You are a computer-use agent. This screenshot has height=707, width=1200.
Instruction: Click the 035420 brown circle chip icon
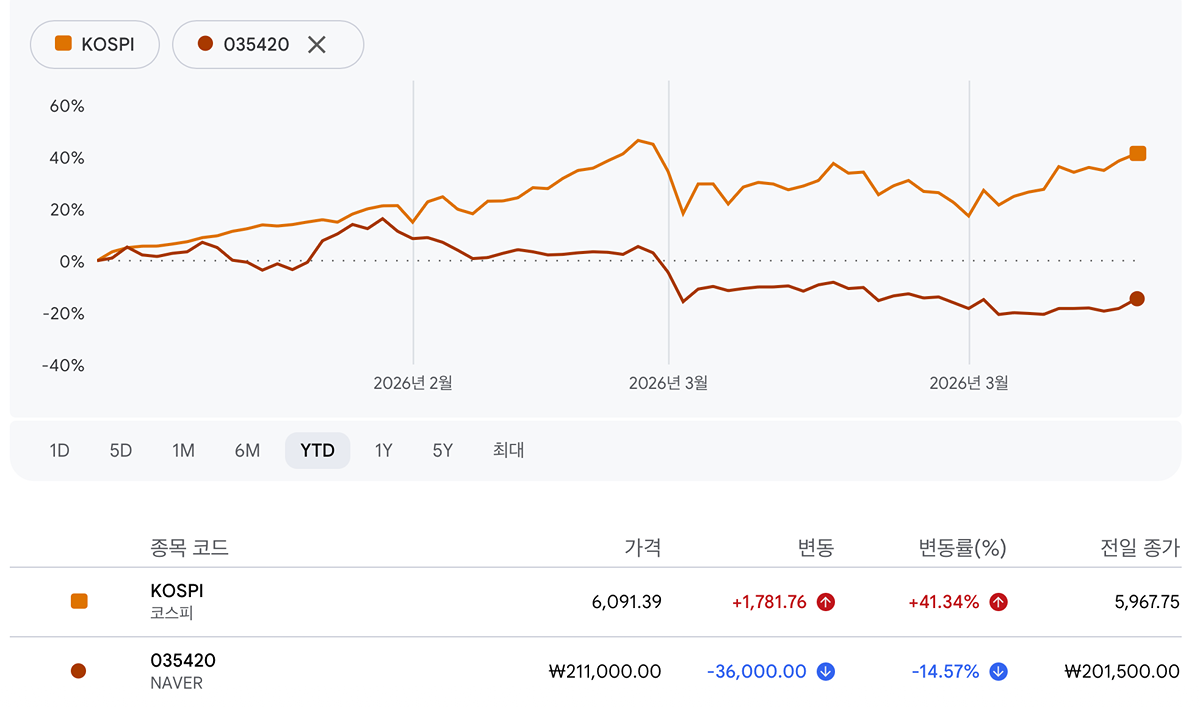point(205,44)
